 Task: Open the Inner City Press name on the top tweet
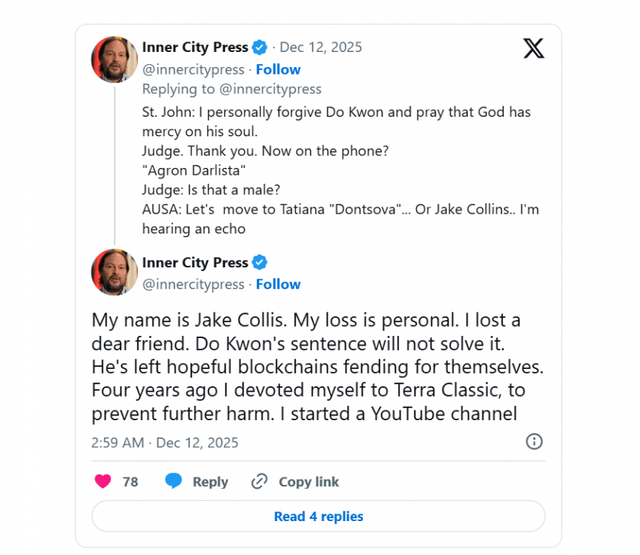pos(195,47)
